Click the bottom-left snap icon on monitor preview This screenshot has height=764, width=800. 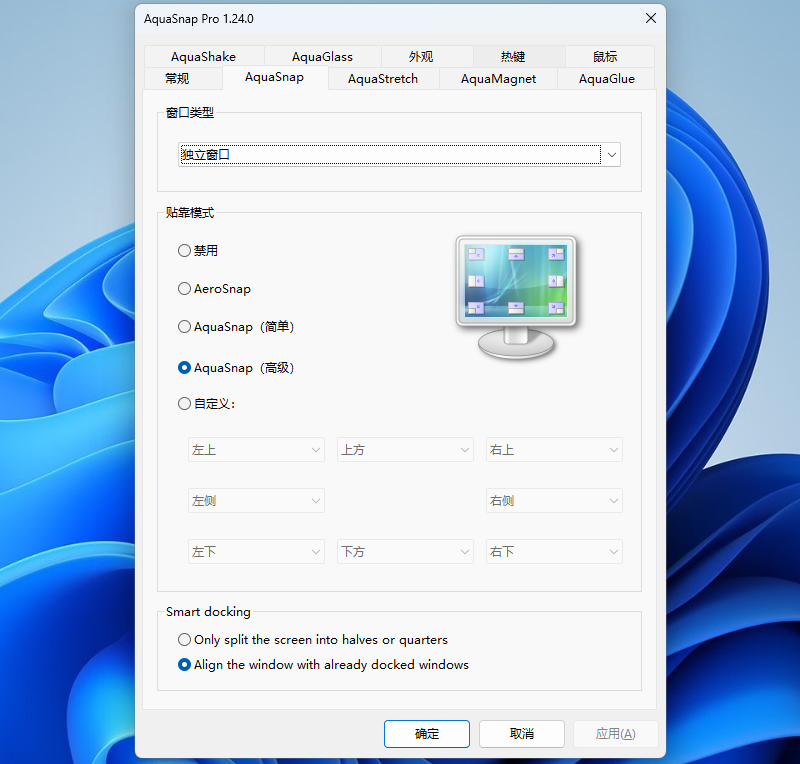(x=476, y=308)
